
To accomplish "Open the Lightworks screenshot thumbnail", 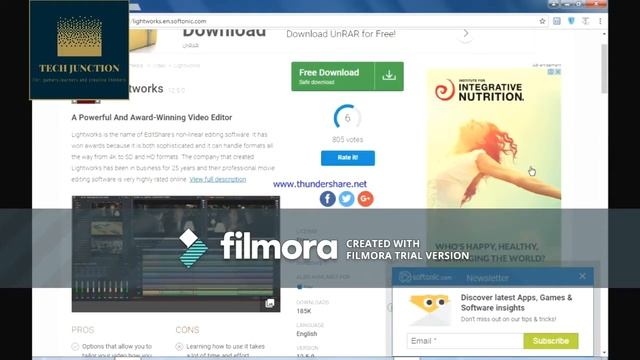I will (176, 254).
